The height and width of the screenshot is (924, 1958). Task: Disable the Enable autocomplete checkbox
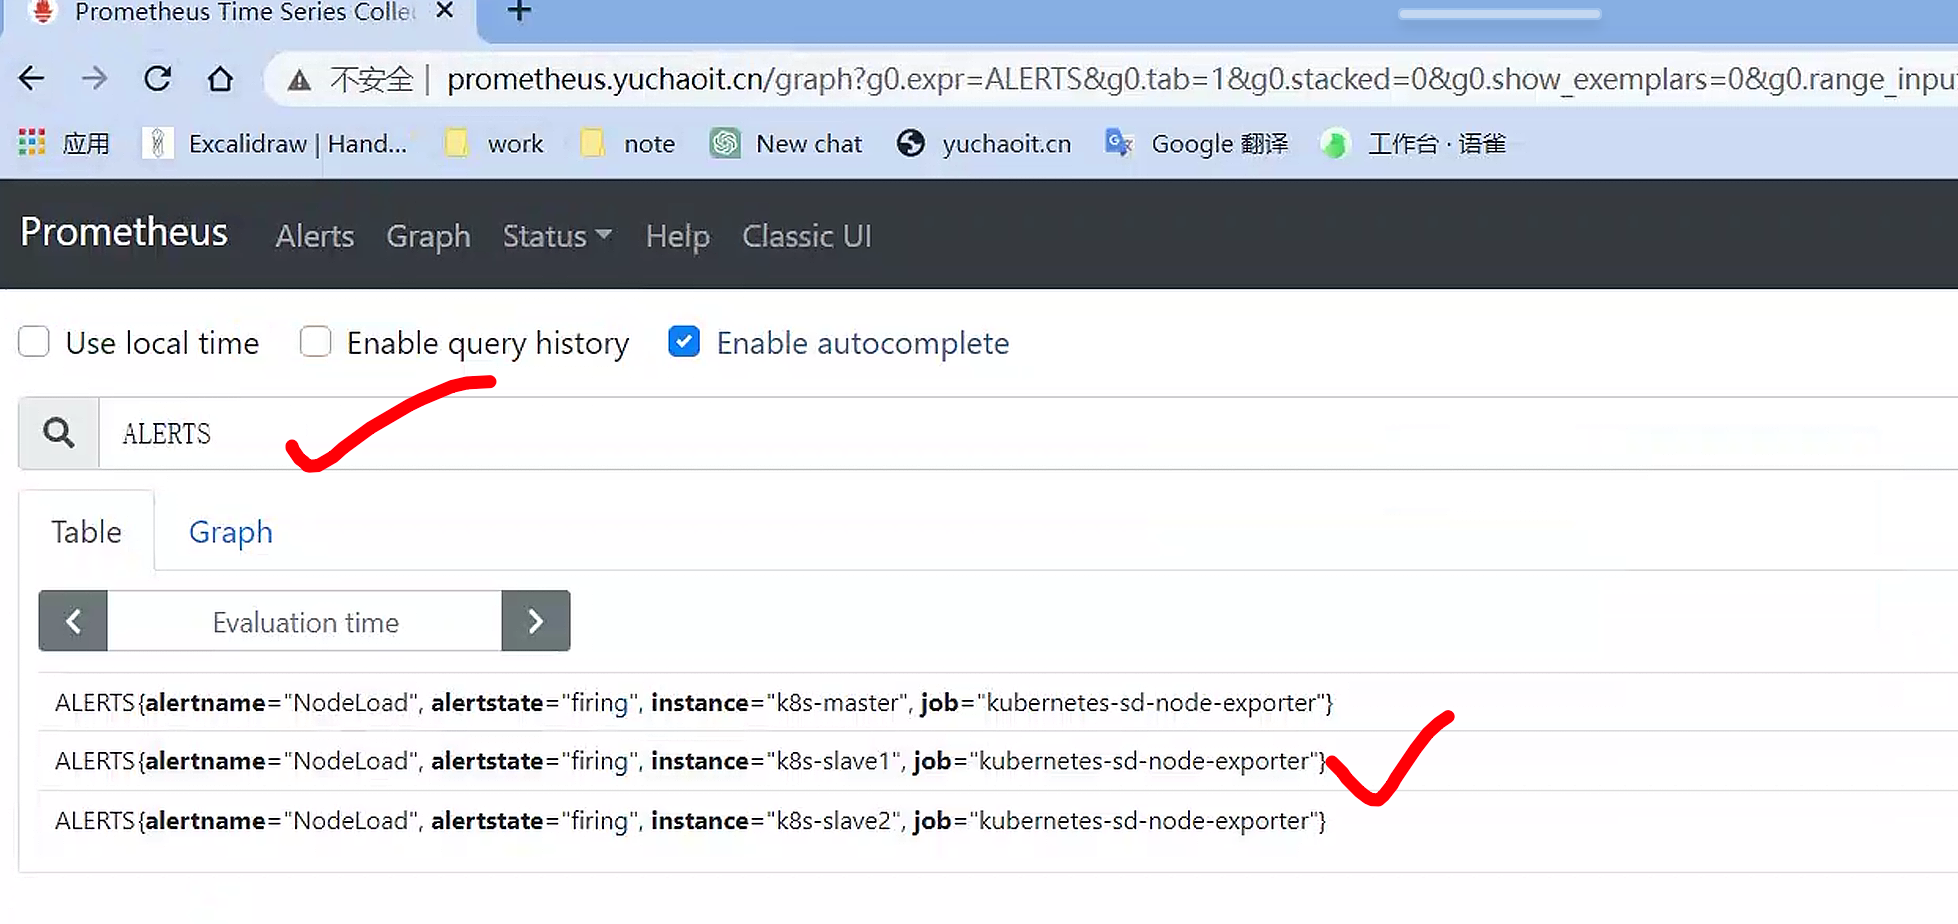coord(684,342)
